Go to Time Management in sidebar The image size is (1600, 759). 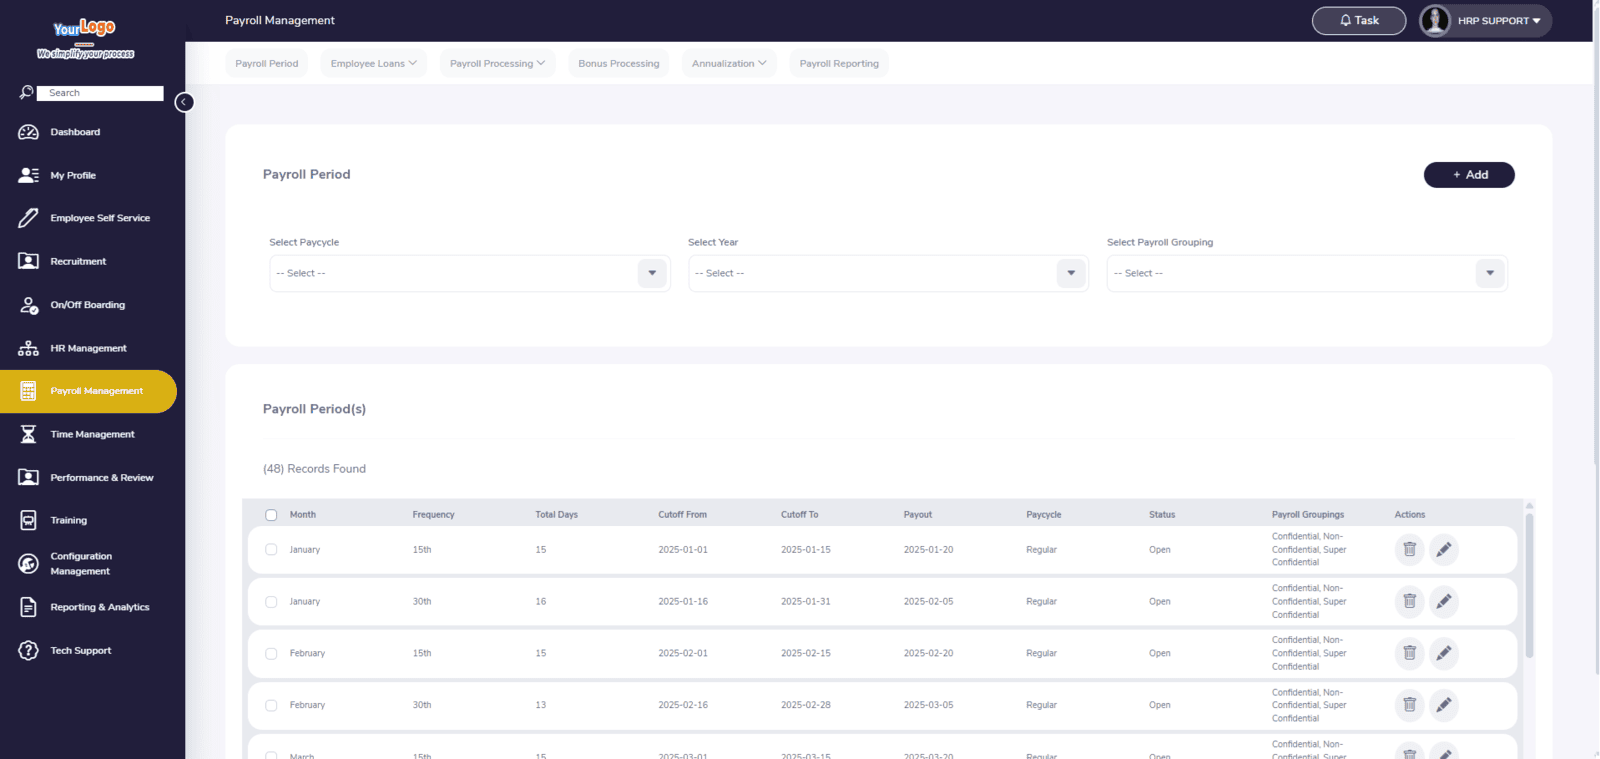point(92,434)
